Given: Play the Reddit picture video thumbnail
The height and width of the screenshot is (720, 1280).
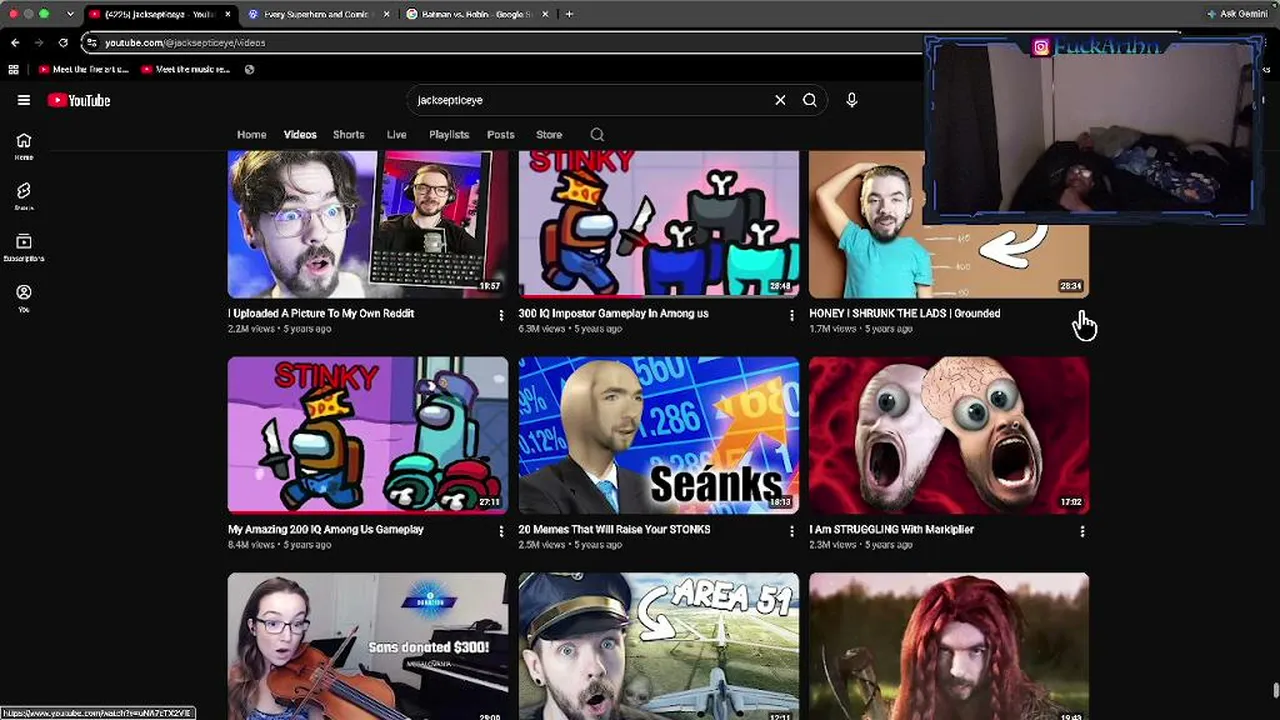Looking at the screenshot, I should click(x=368, y=224).
